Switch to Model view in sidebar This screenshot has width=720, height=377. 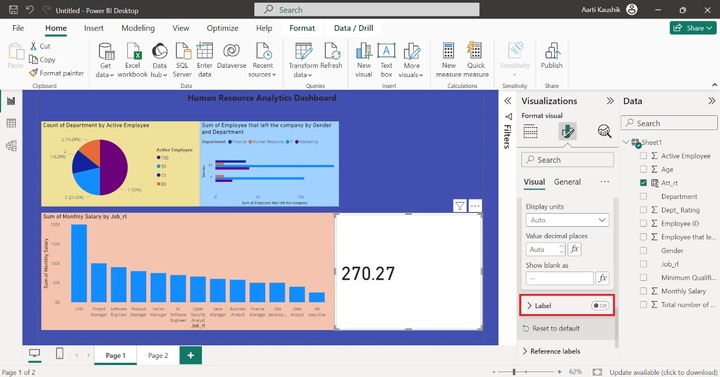(11, 146)
